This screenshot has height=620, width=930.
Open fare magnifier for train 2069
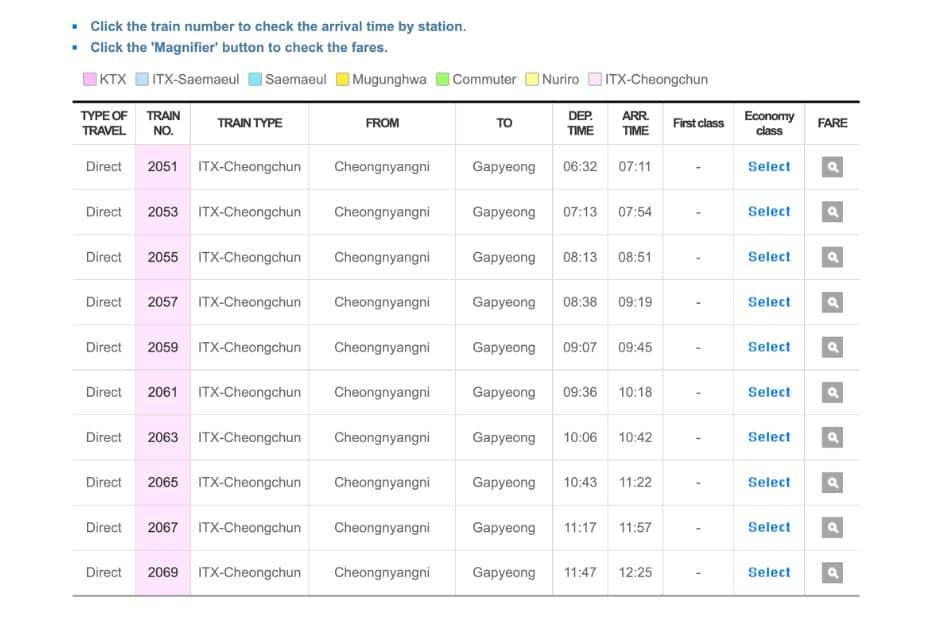[832, 573]
